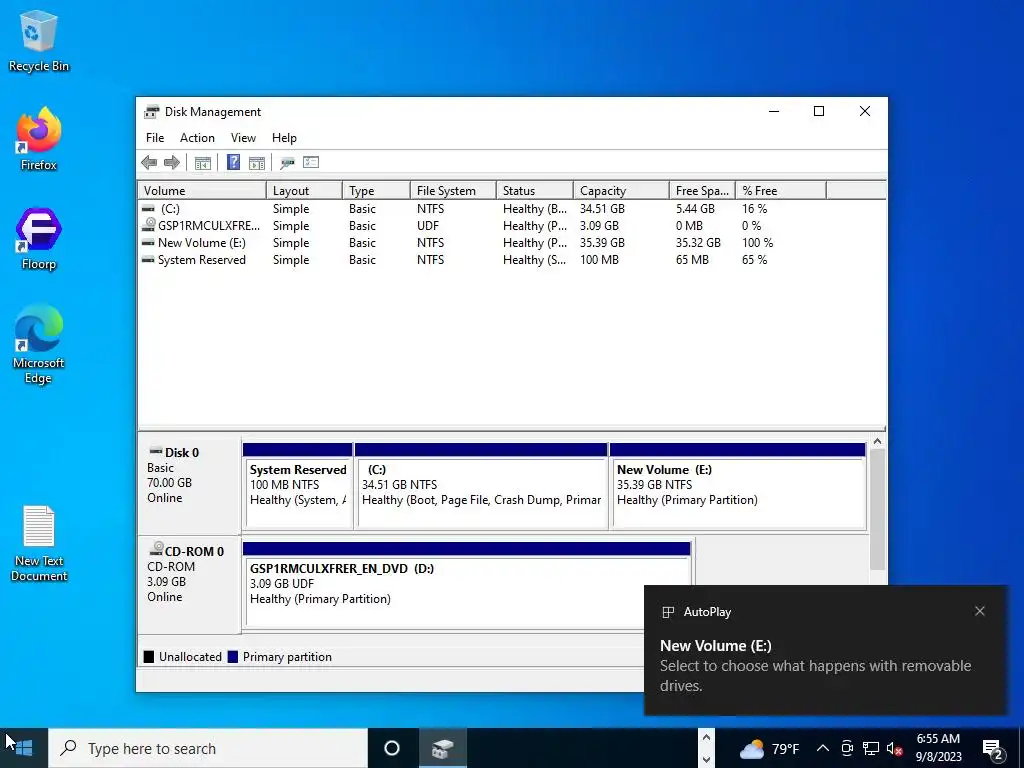The height and width of the screenshot is (768, 1024).
Task: Launch the Firefox desktop shortcut
Action: [x=39, y=139]
